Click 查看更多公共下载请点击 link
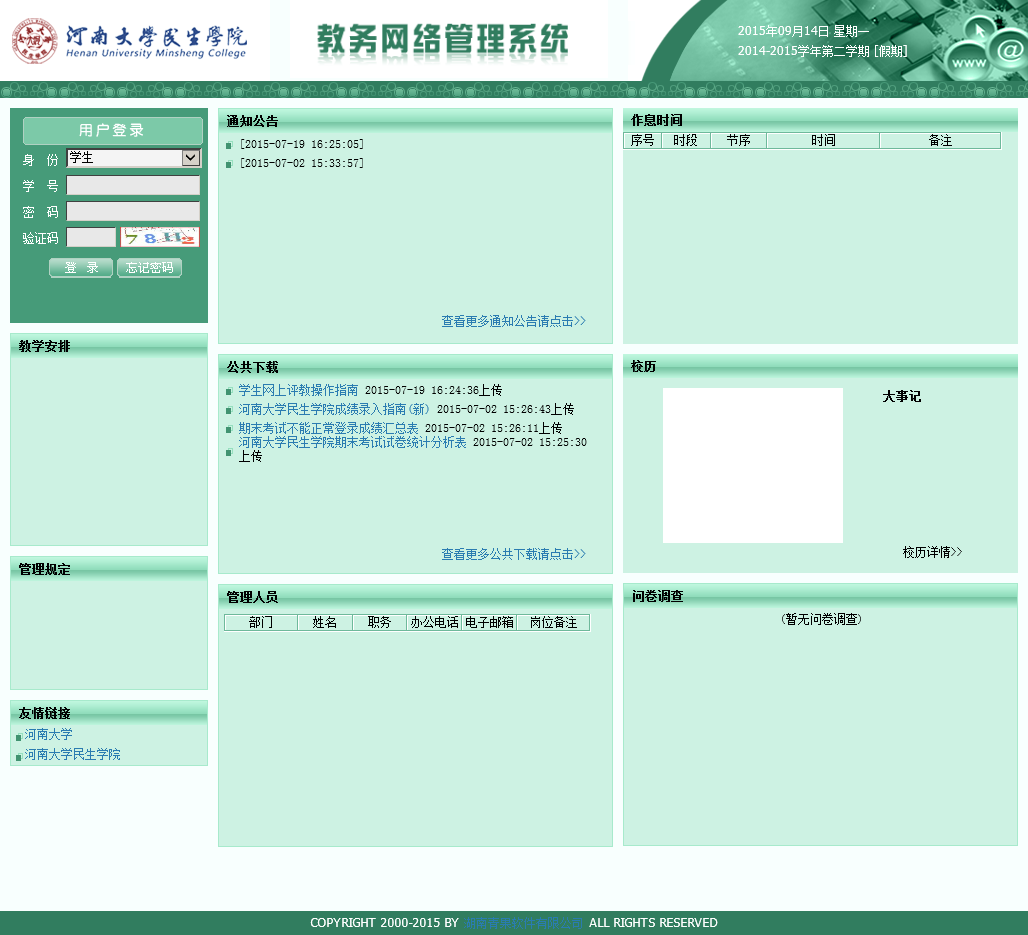The image size is (1028, 935). tap(513, 554)
